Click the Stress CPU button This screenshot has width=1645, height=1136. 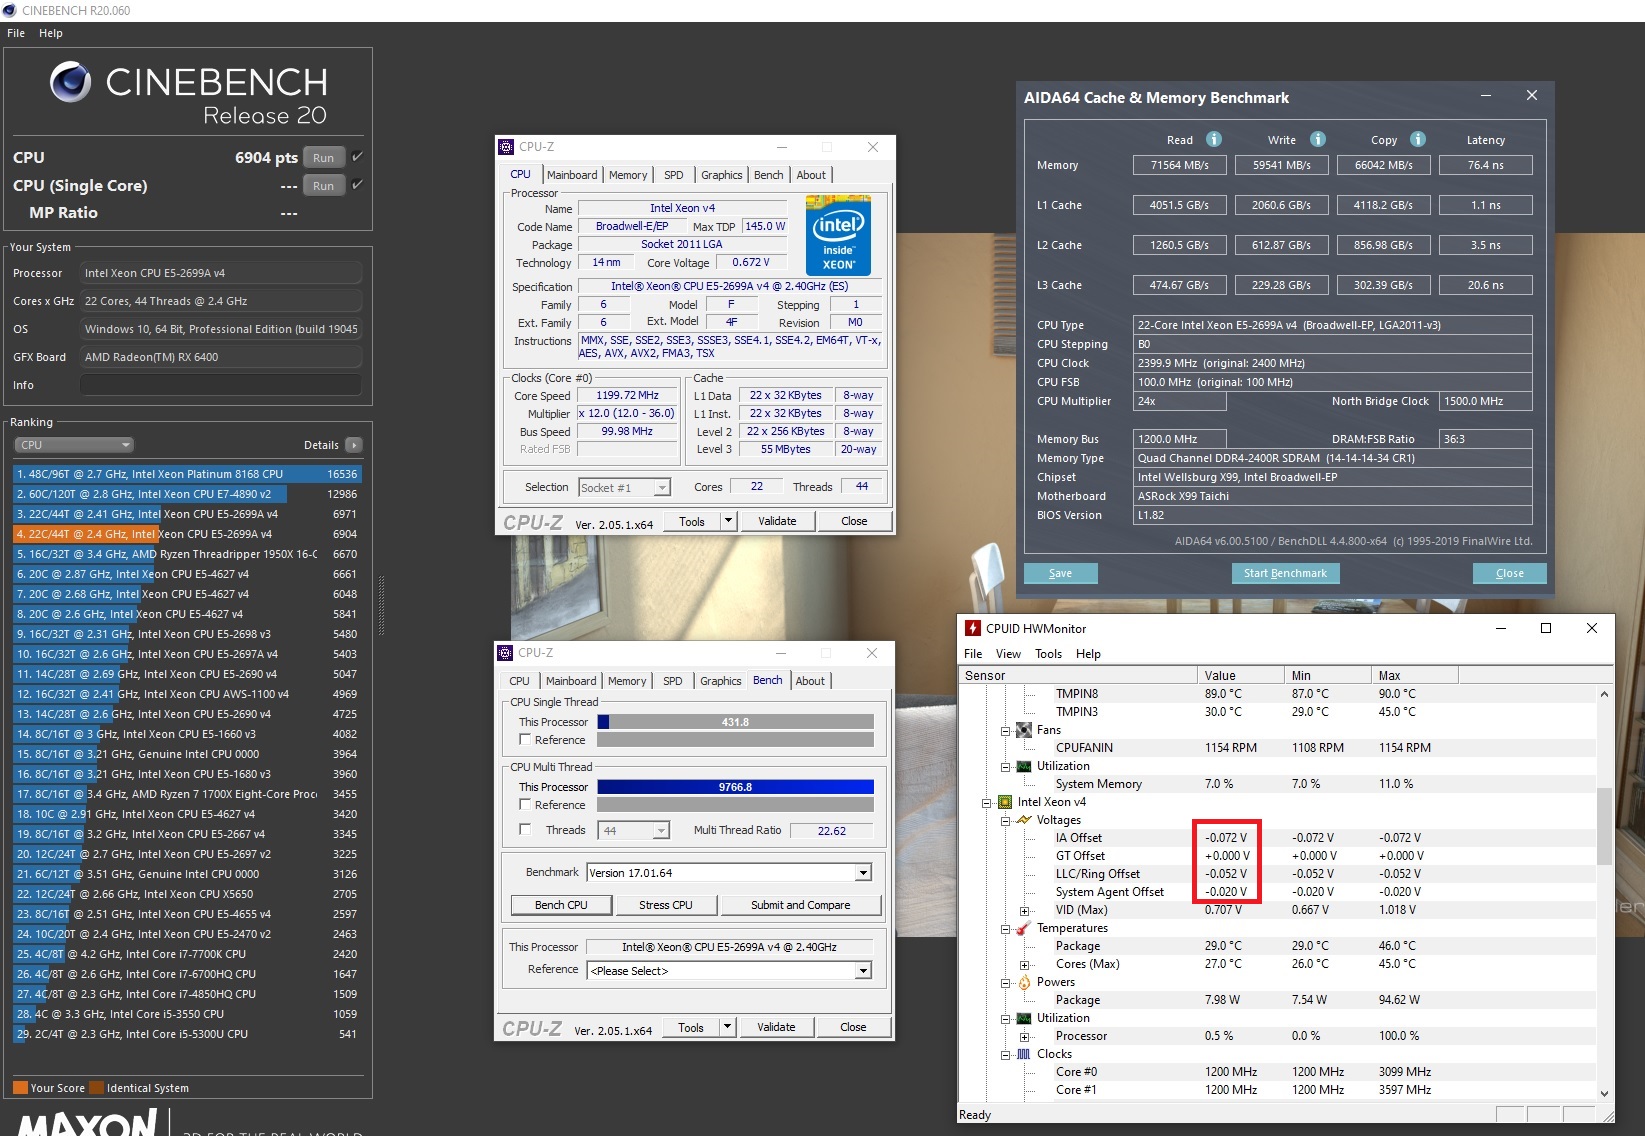(x=666, y=905)
